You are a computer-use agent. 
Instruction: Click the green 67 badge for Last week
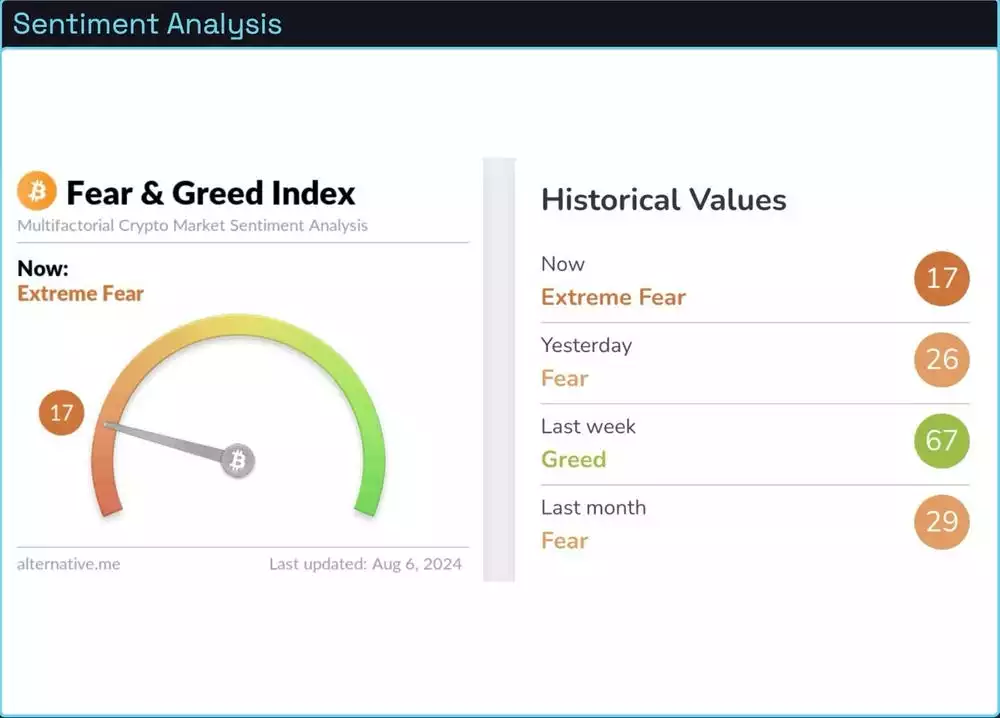coord(941,441)
